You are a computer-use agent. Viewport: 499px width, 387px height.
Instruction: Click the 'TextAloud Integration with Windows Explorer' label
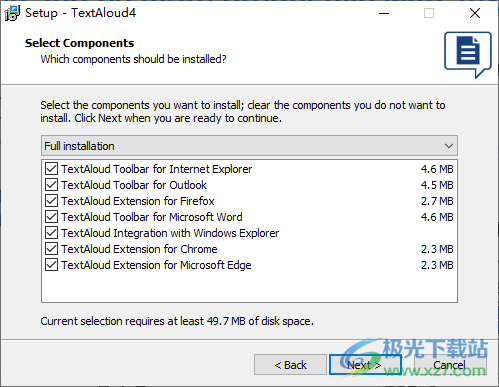[x=170, y=233]
